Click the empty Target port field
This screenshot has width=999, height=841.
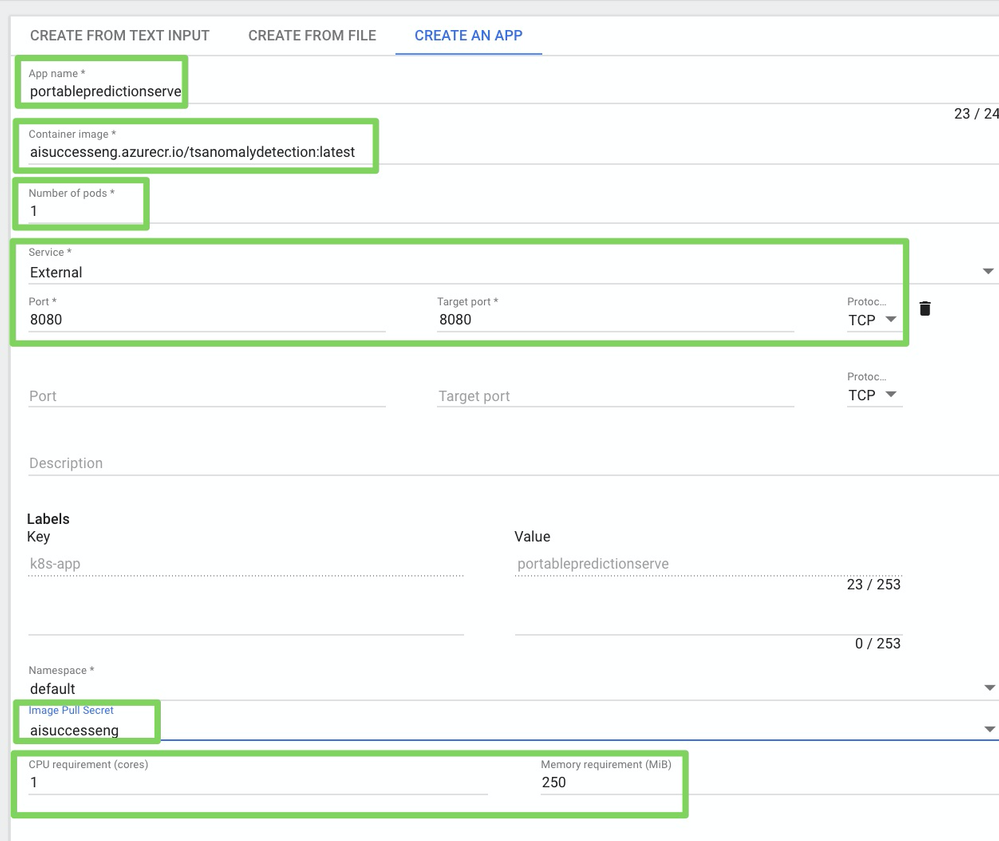point(615,396)
